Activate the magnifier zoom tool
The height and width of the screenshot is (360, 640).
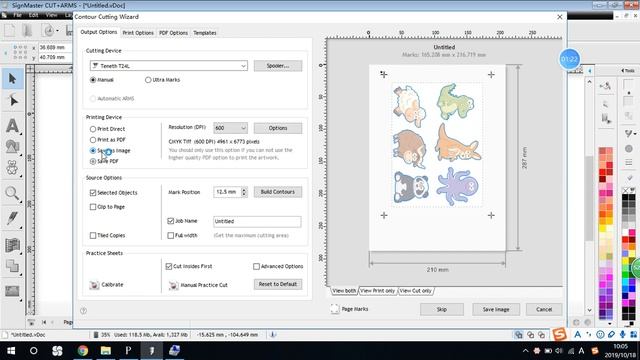click(12, 193)
